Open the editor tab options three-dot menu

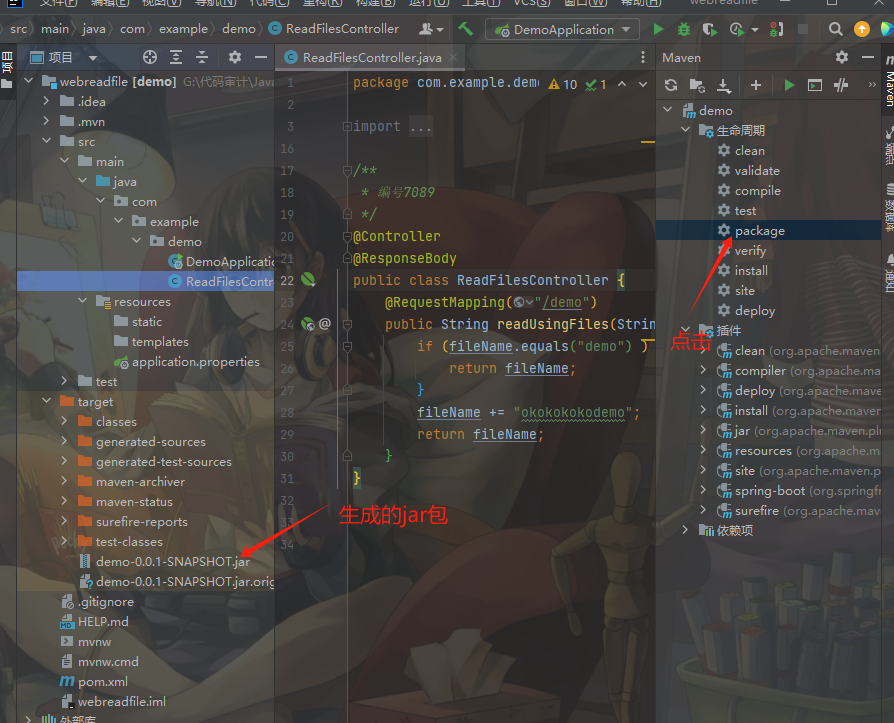coord(643,57)
